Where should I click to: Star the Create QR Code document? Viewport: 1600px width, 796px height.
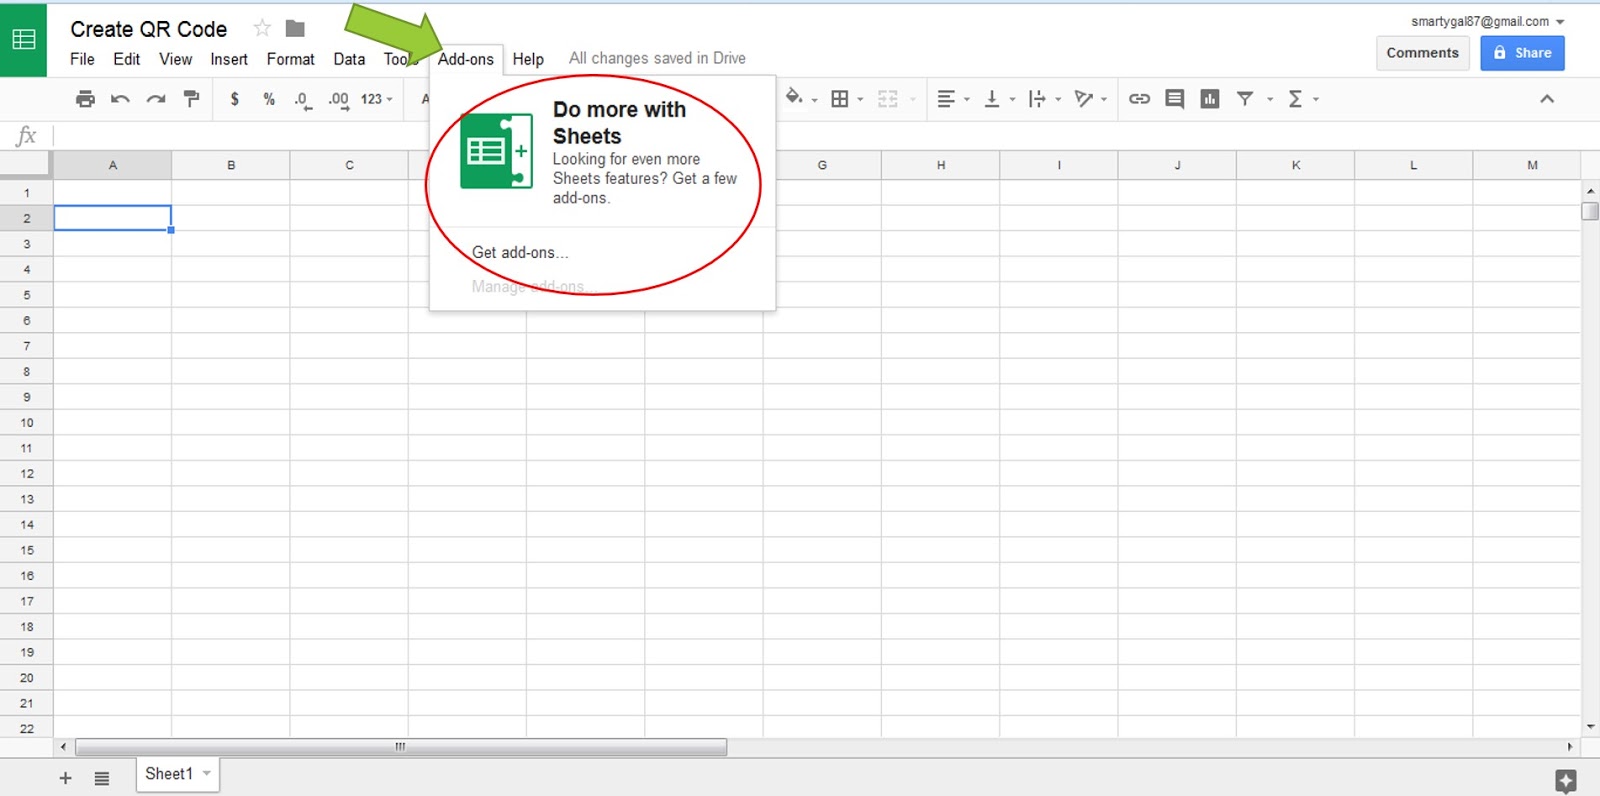click(262, 28)
